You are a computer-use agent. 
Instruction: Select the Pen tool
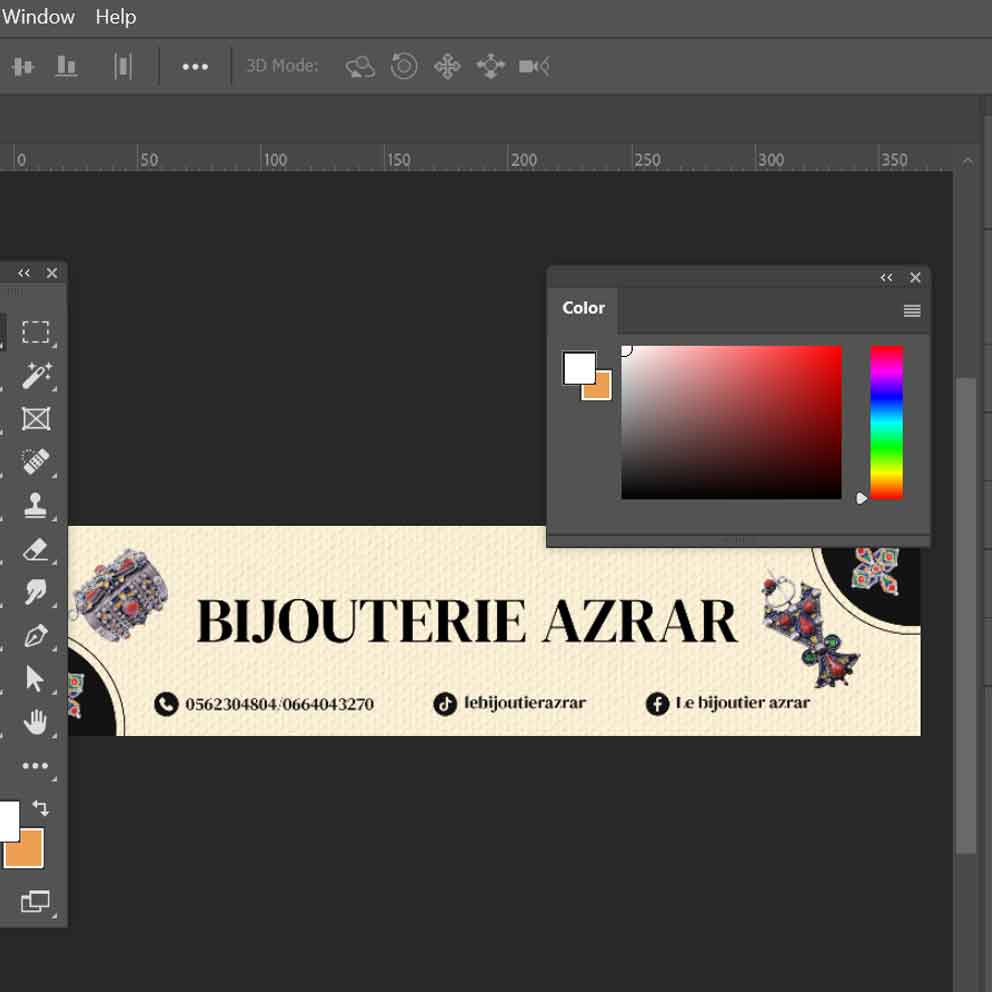tap(36, 636)
